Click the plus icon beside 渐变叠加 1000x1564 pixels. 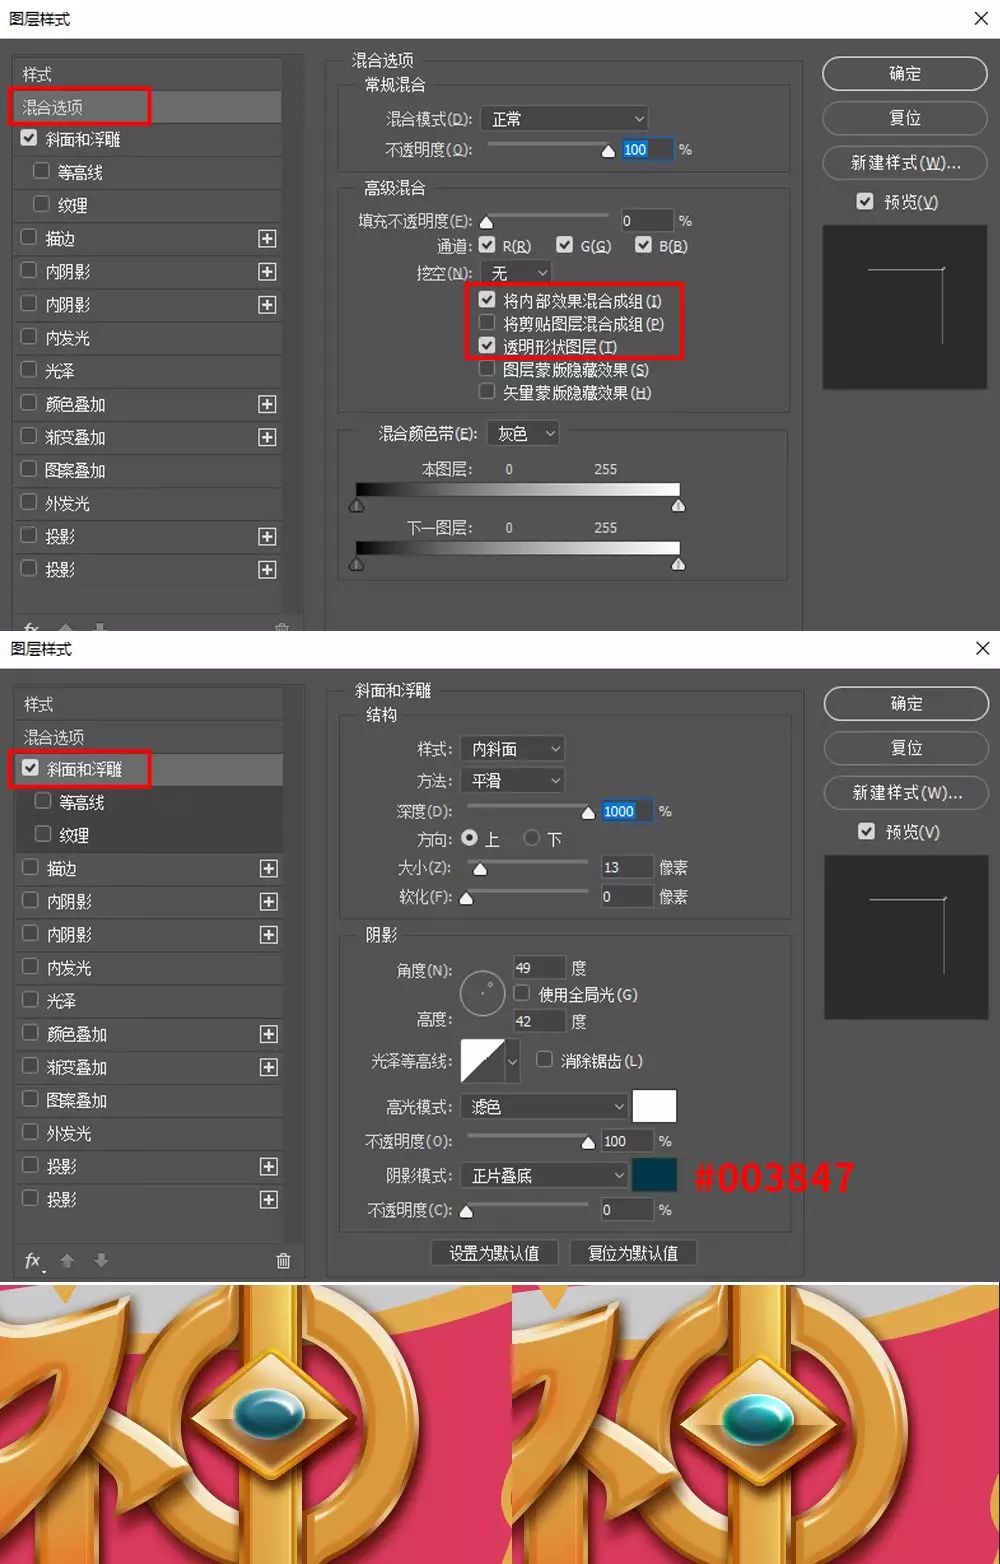(x=268, y=1066)
